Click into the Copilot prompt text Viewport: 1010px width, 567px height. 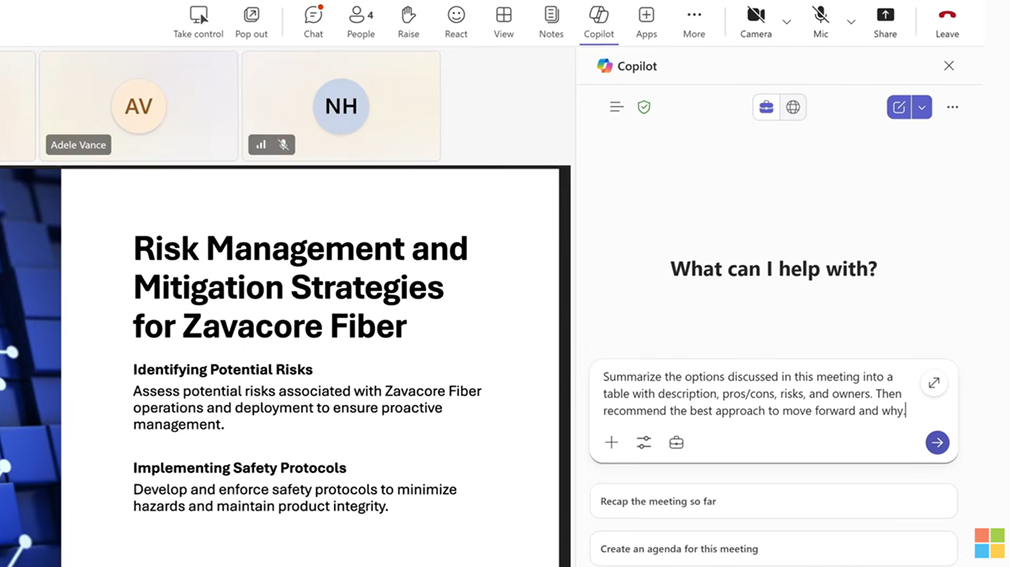tap(754, 394)
